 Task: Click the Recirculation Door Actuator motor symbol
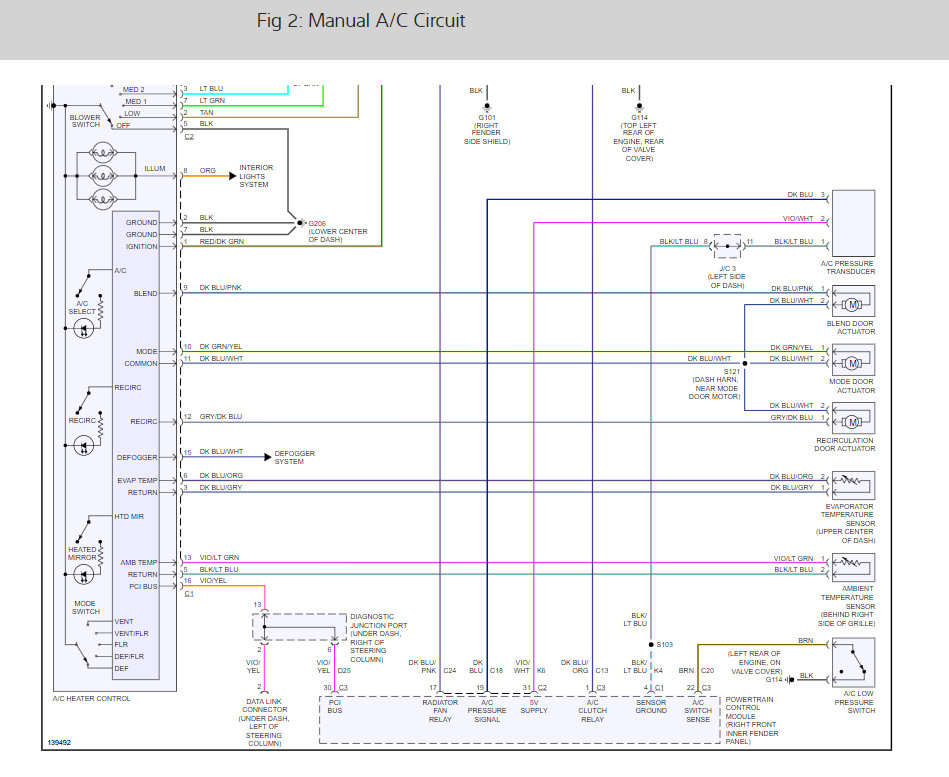(853, 422)
